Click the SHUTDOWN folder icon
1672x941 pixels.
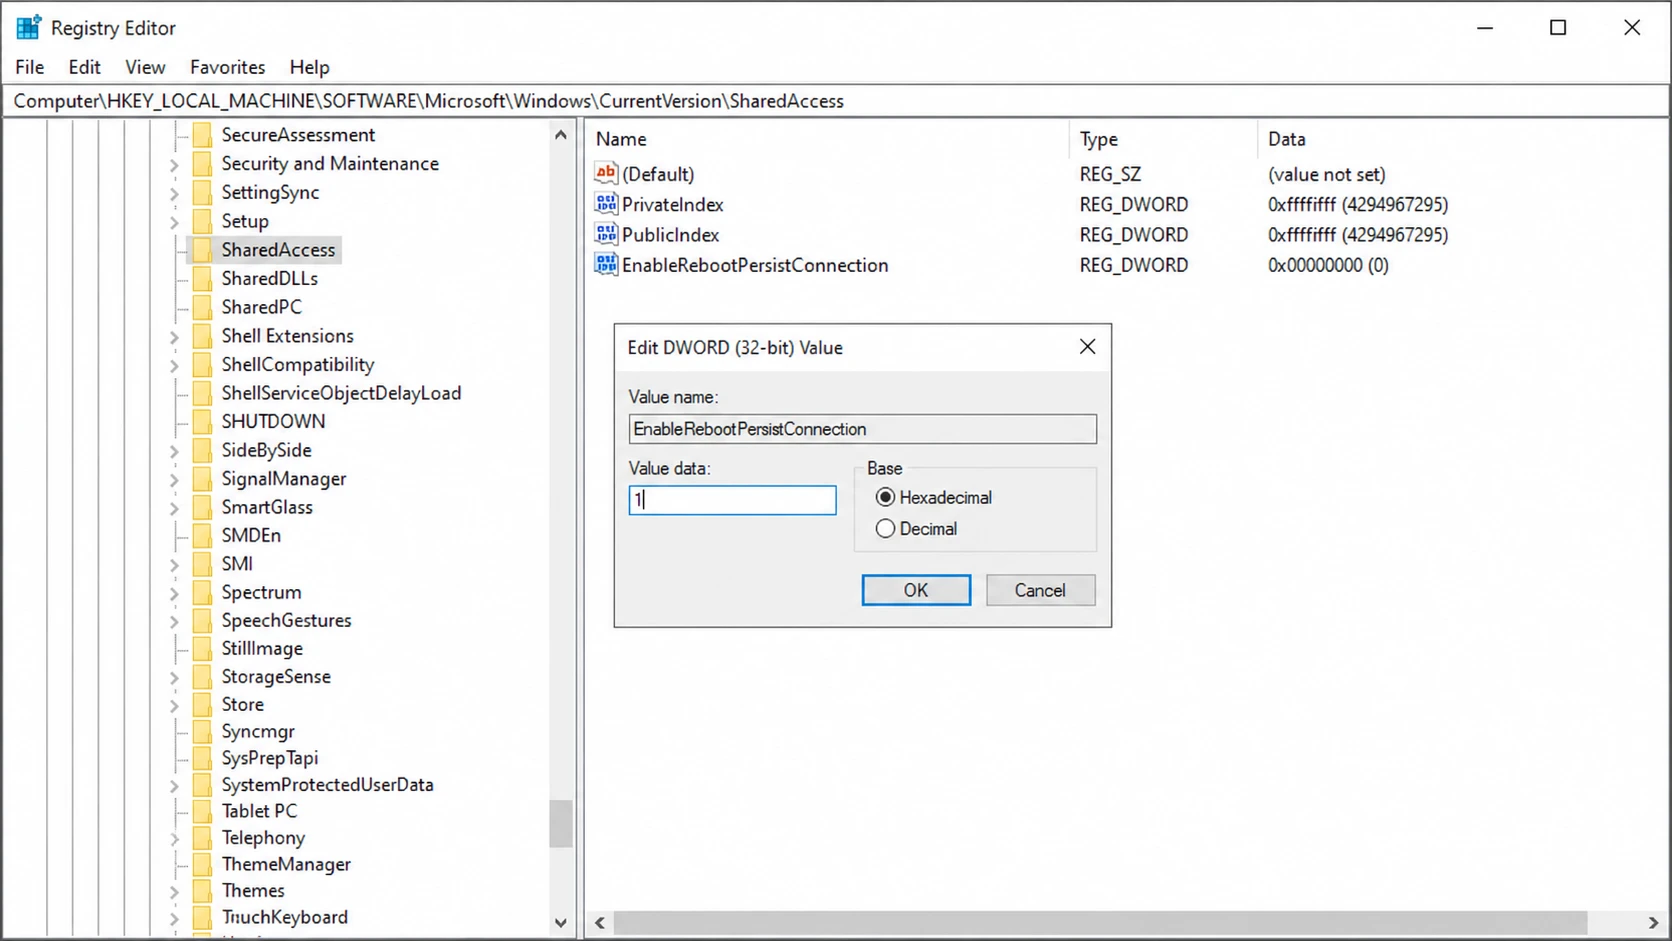coord(202,421)
